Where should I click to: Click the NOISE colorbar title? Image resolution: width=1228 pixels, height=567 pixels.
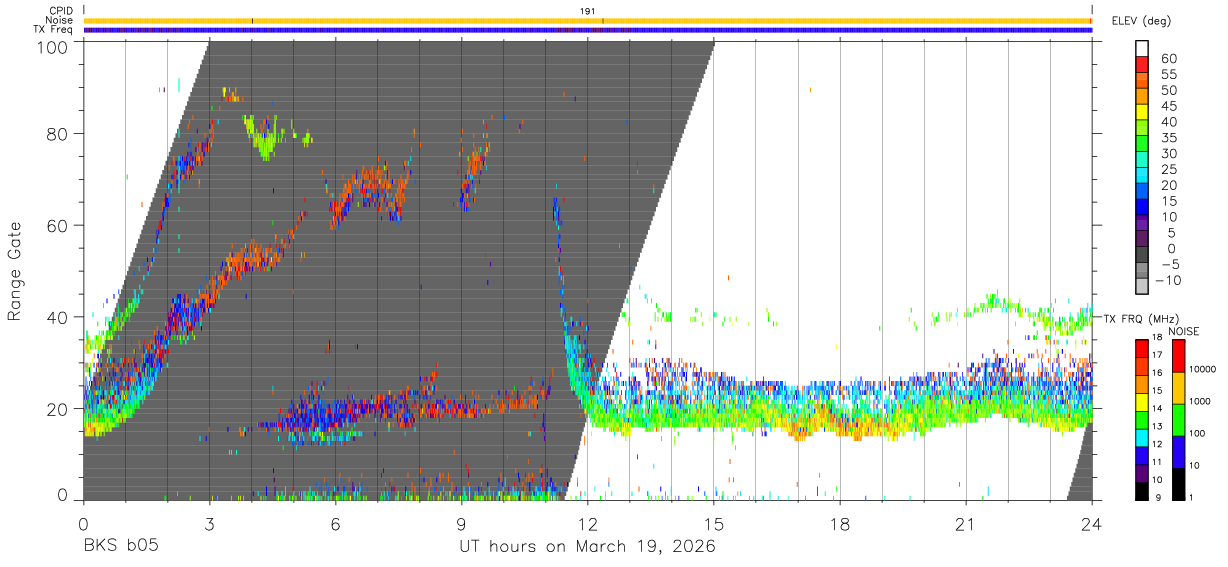coord(1185,331)
